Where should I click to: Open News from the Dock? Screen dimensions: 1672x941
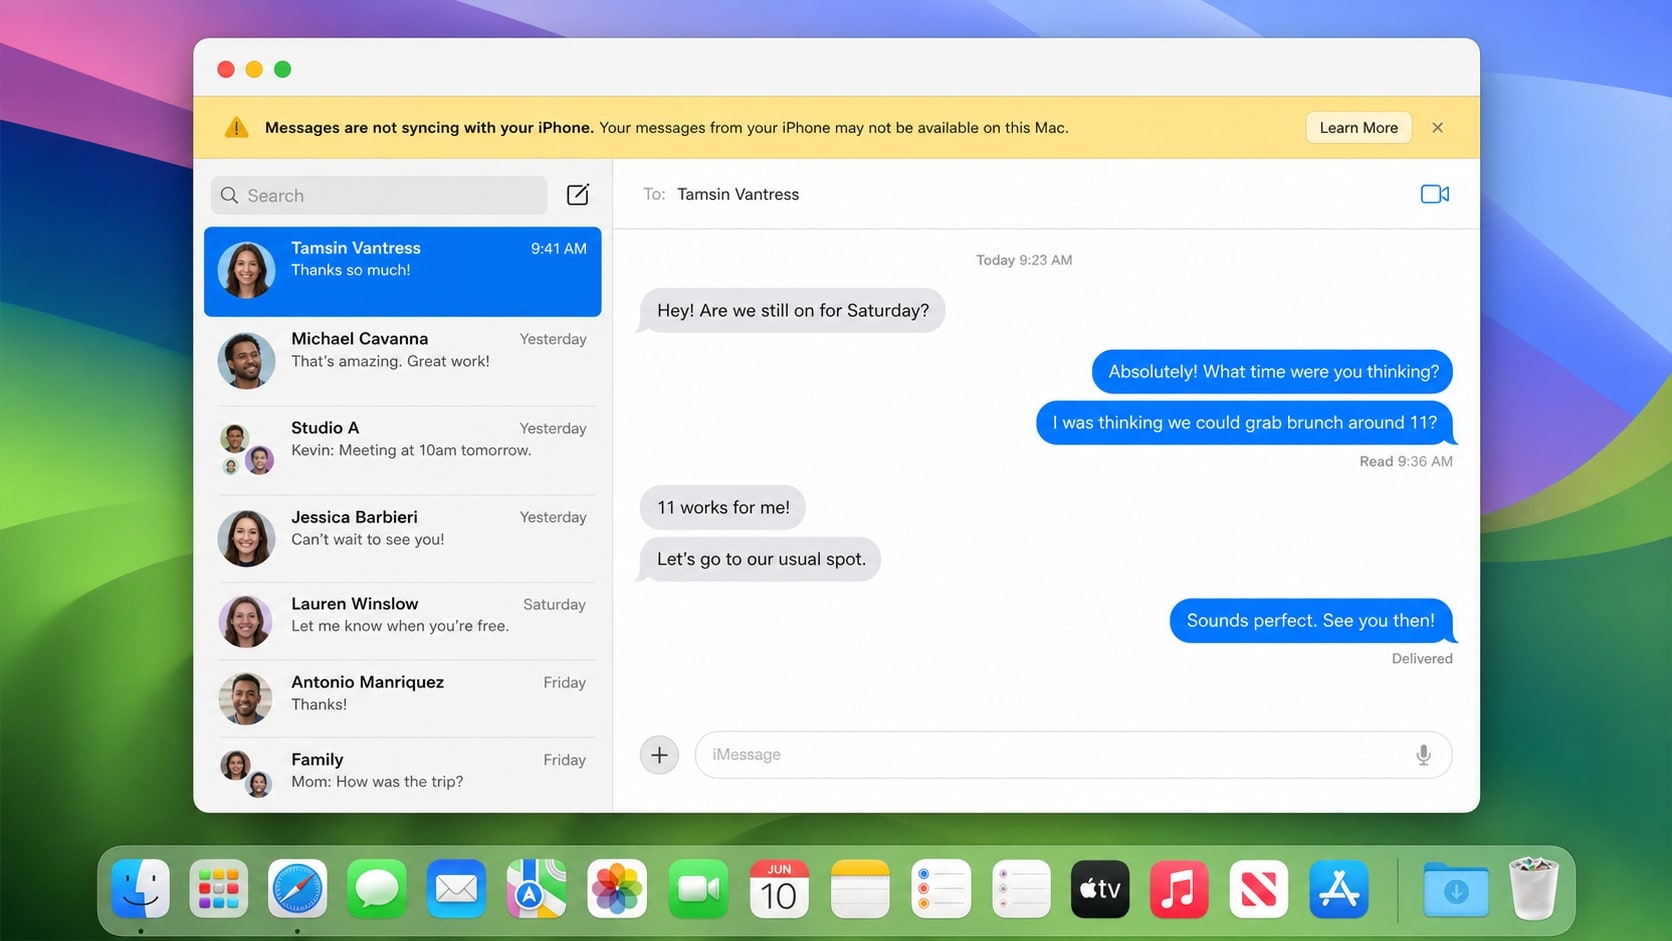(x=1258, y=888)
